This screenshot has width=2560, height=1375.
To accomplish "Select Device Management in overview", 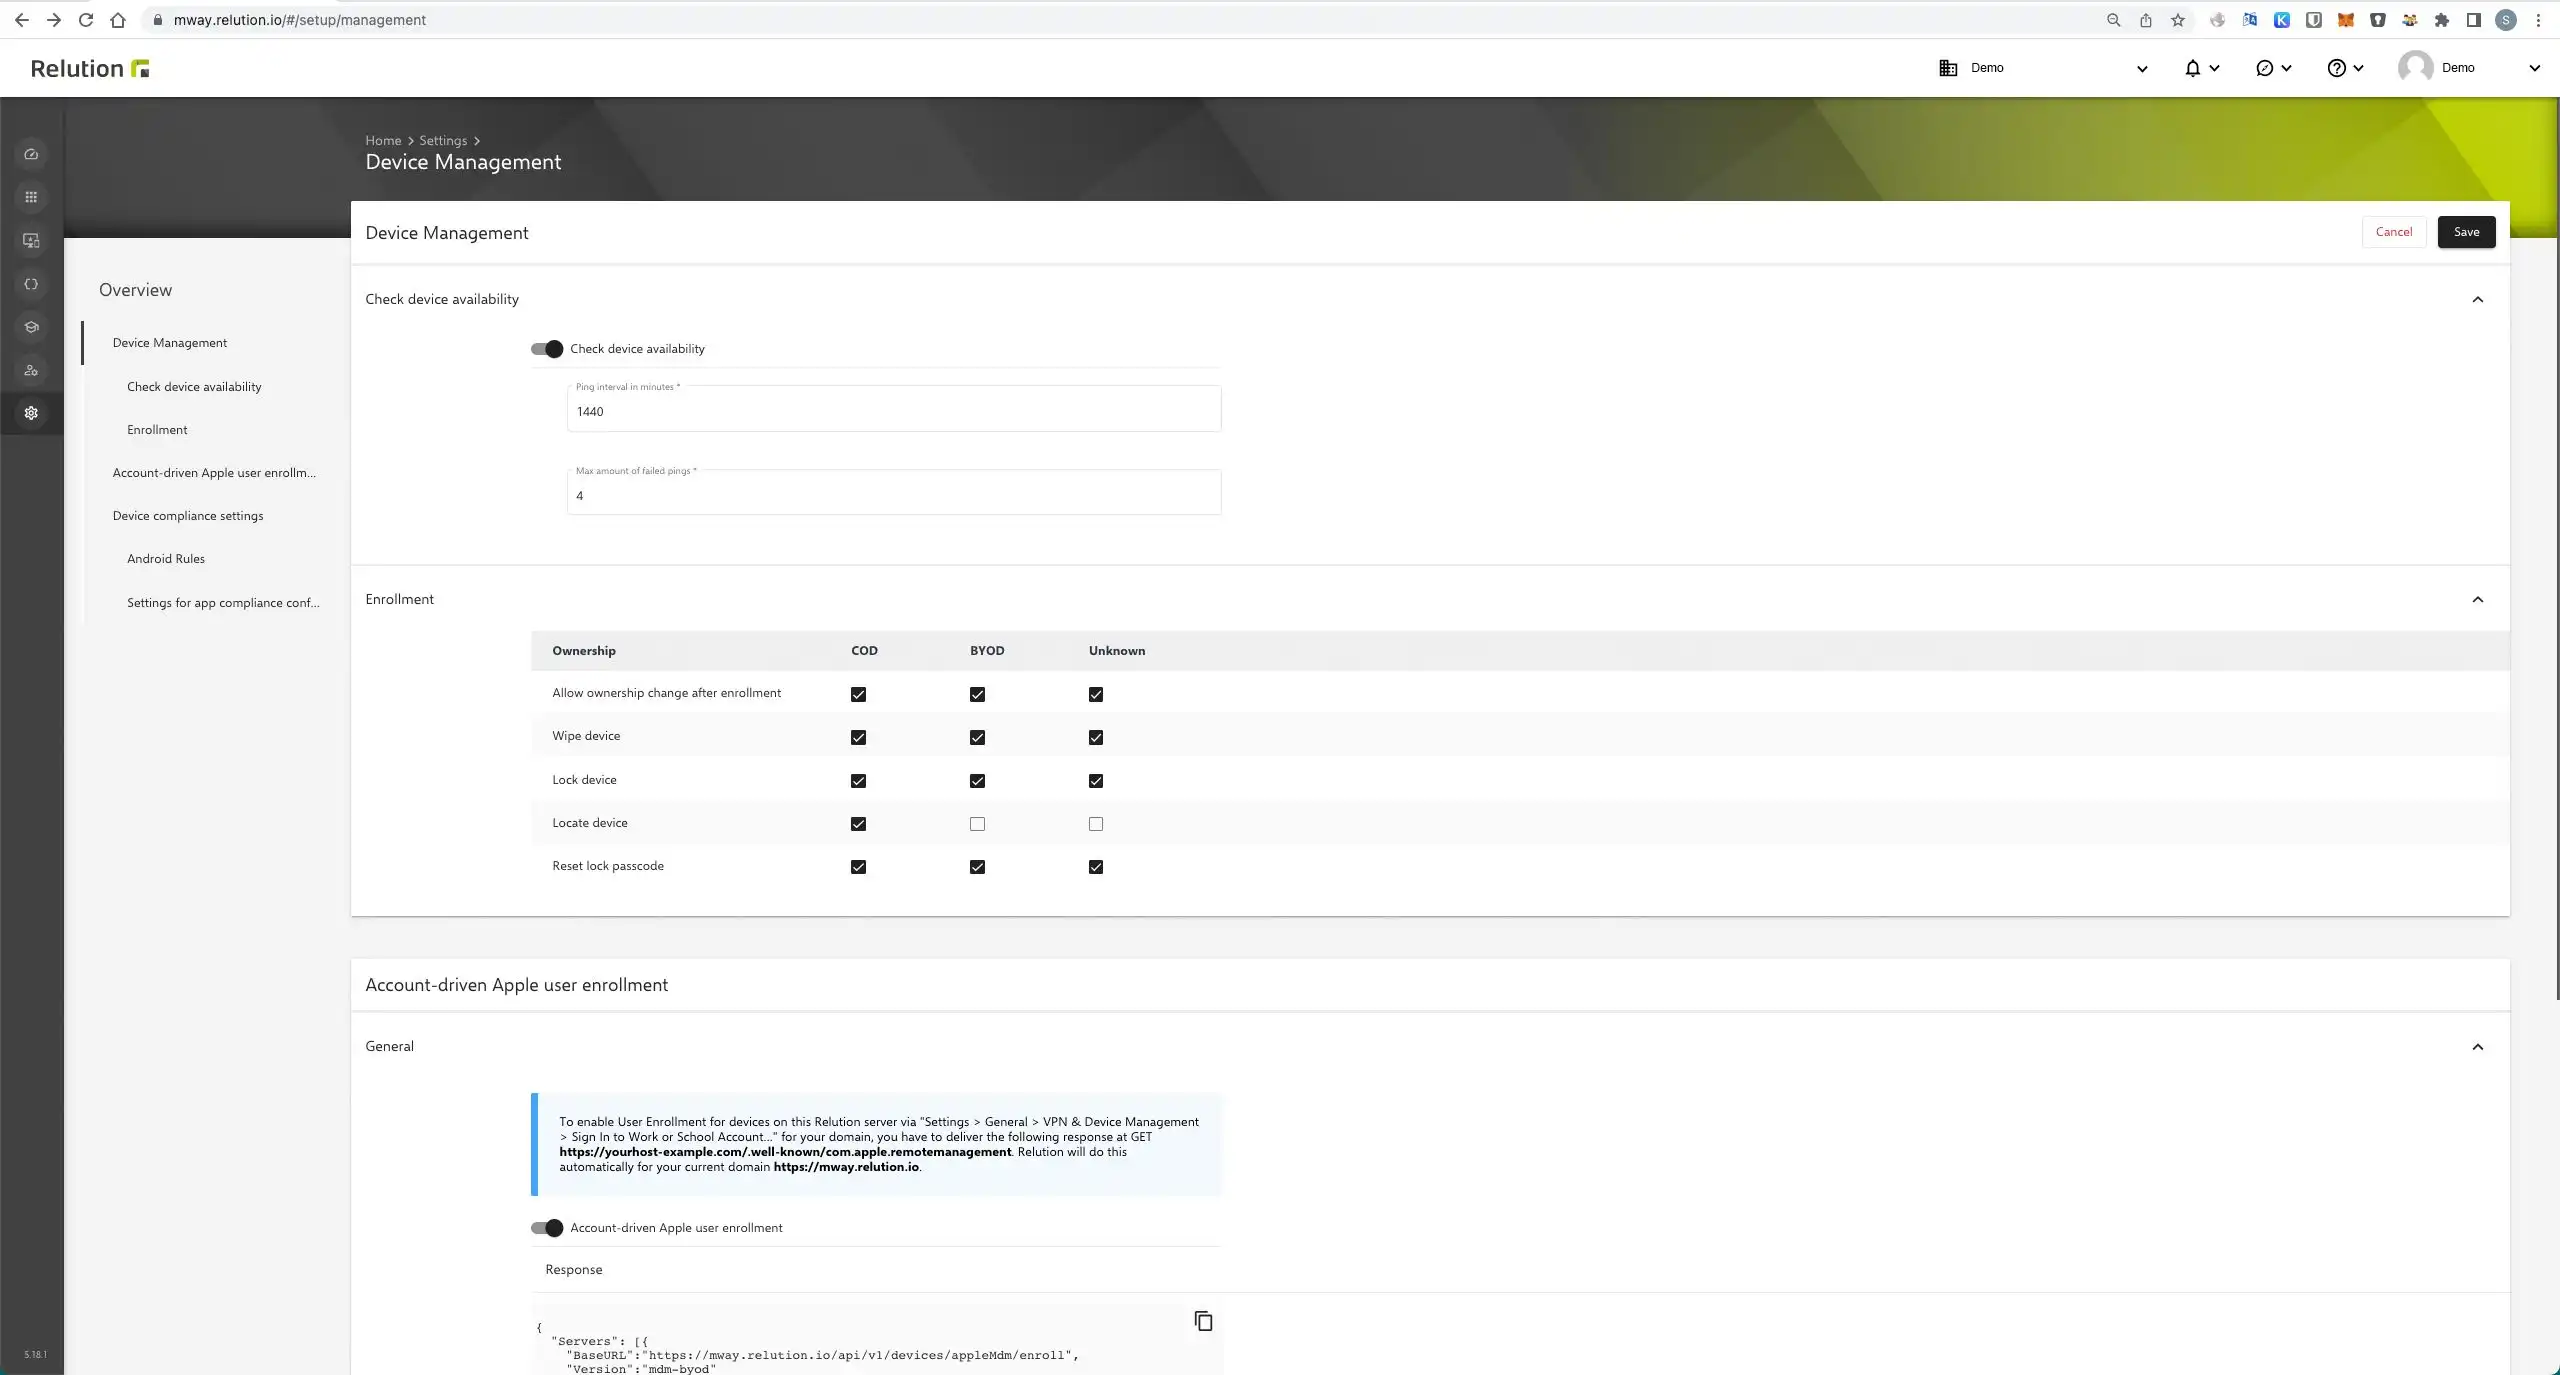I will (170, 343).
